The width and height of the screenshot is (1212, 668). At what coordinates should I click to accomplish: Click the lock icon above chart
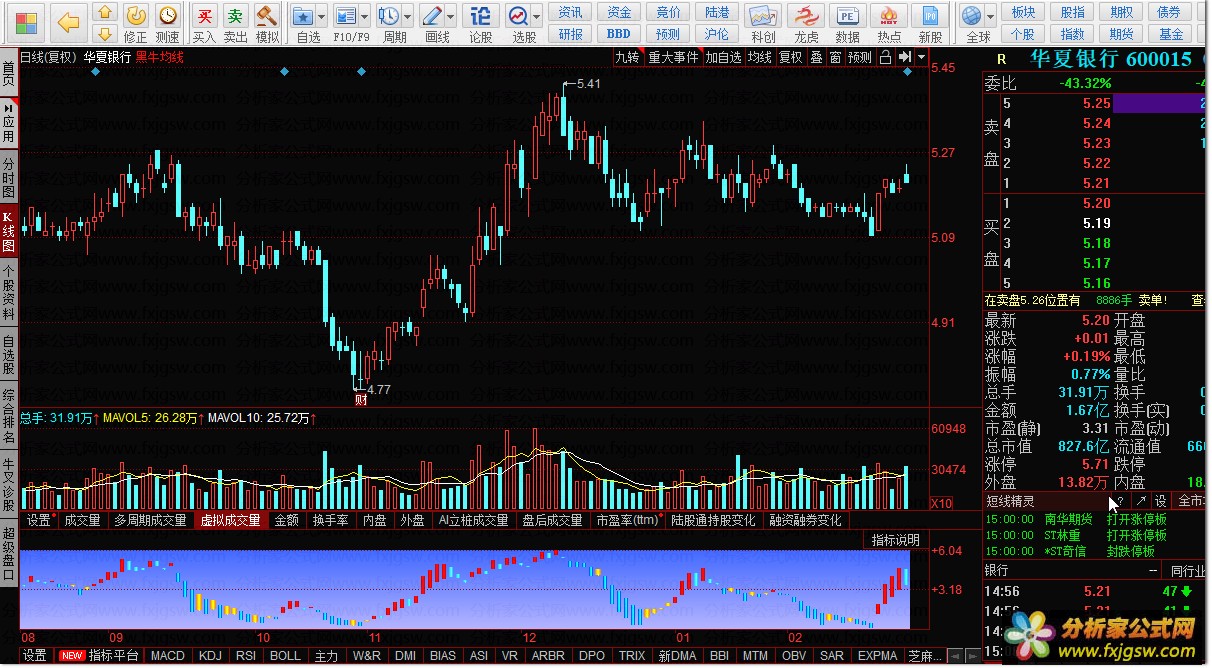point(885,57)
